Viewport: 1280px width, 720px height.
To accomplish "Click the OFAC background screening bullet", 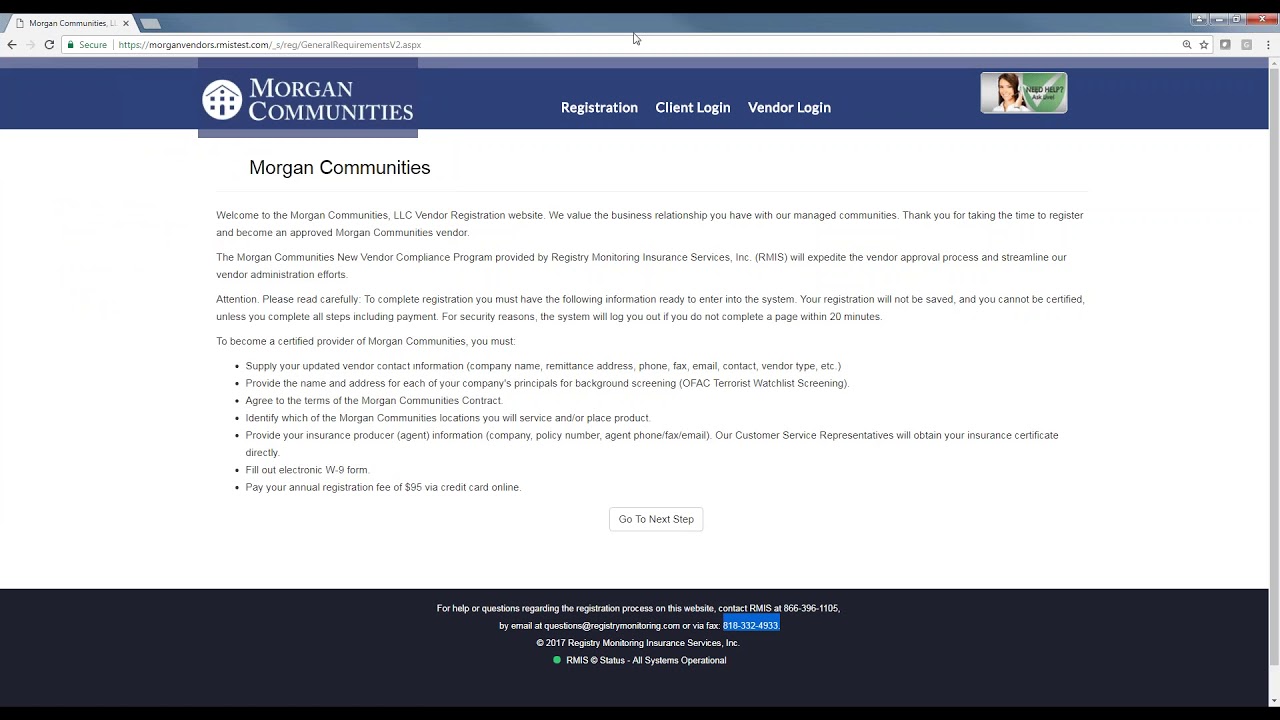I will tap(547, 383).
